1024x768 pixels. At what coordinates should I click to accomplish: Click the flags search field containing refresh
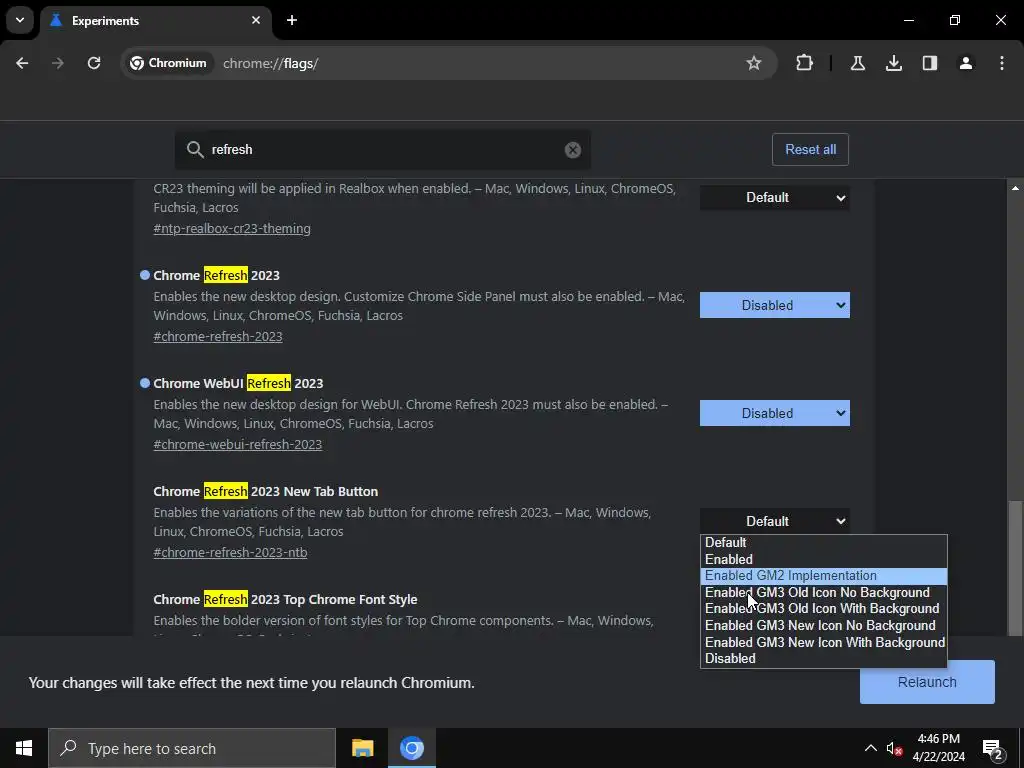pyautogui.click(x=383, y=150)
